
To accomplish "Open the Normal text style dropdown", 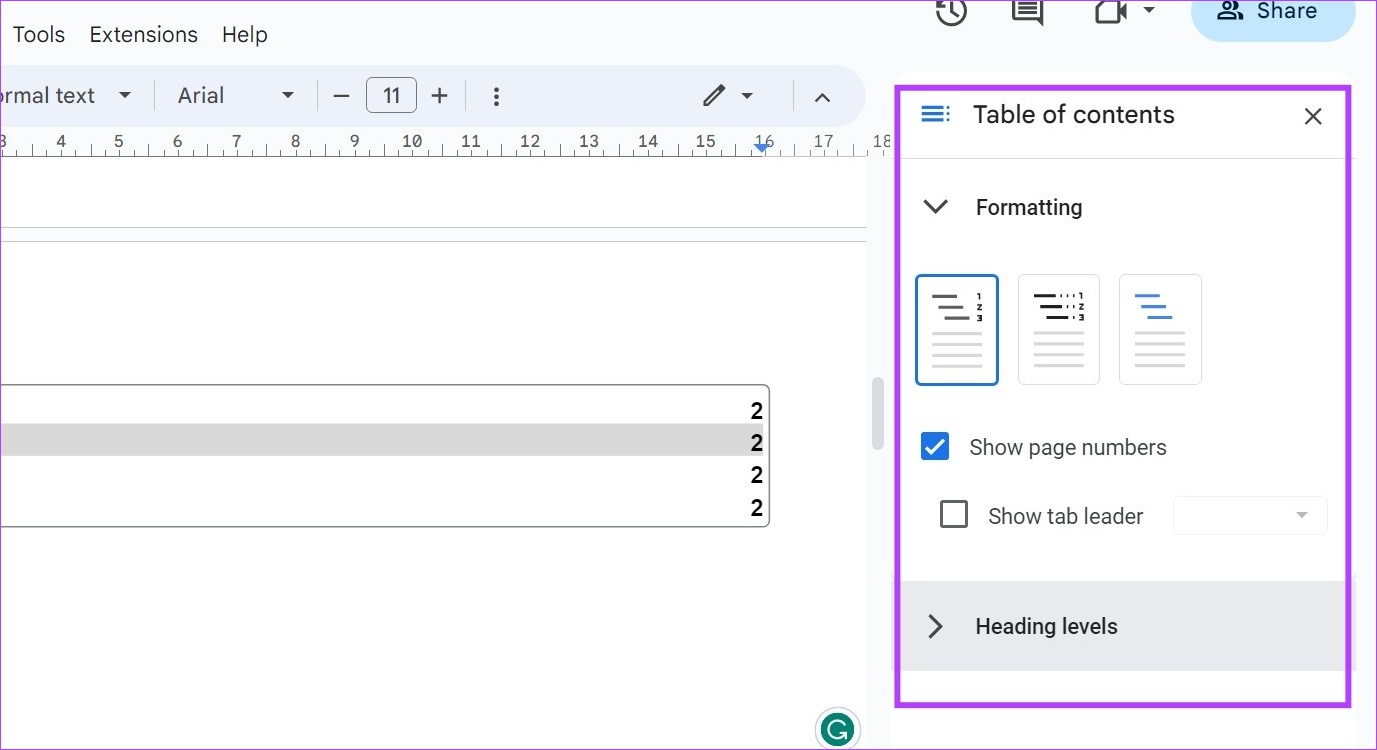I will tap(66, 96).
